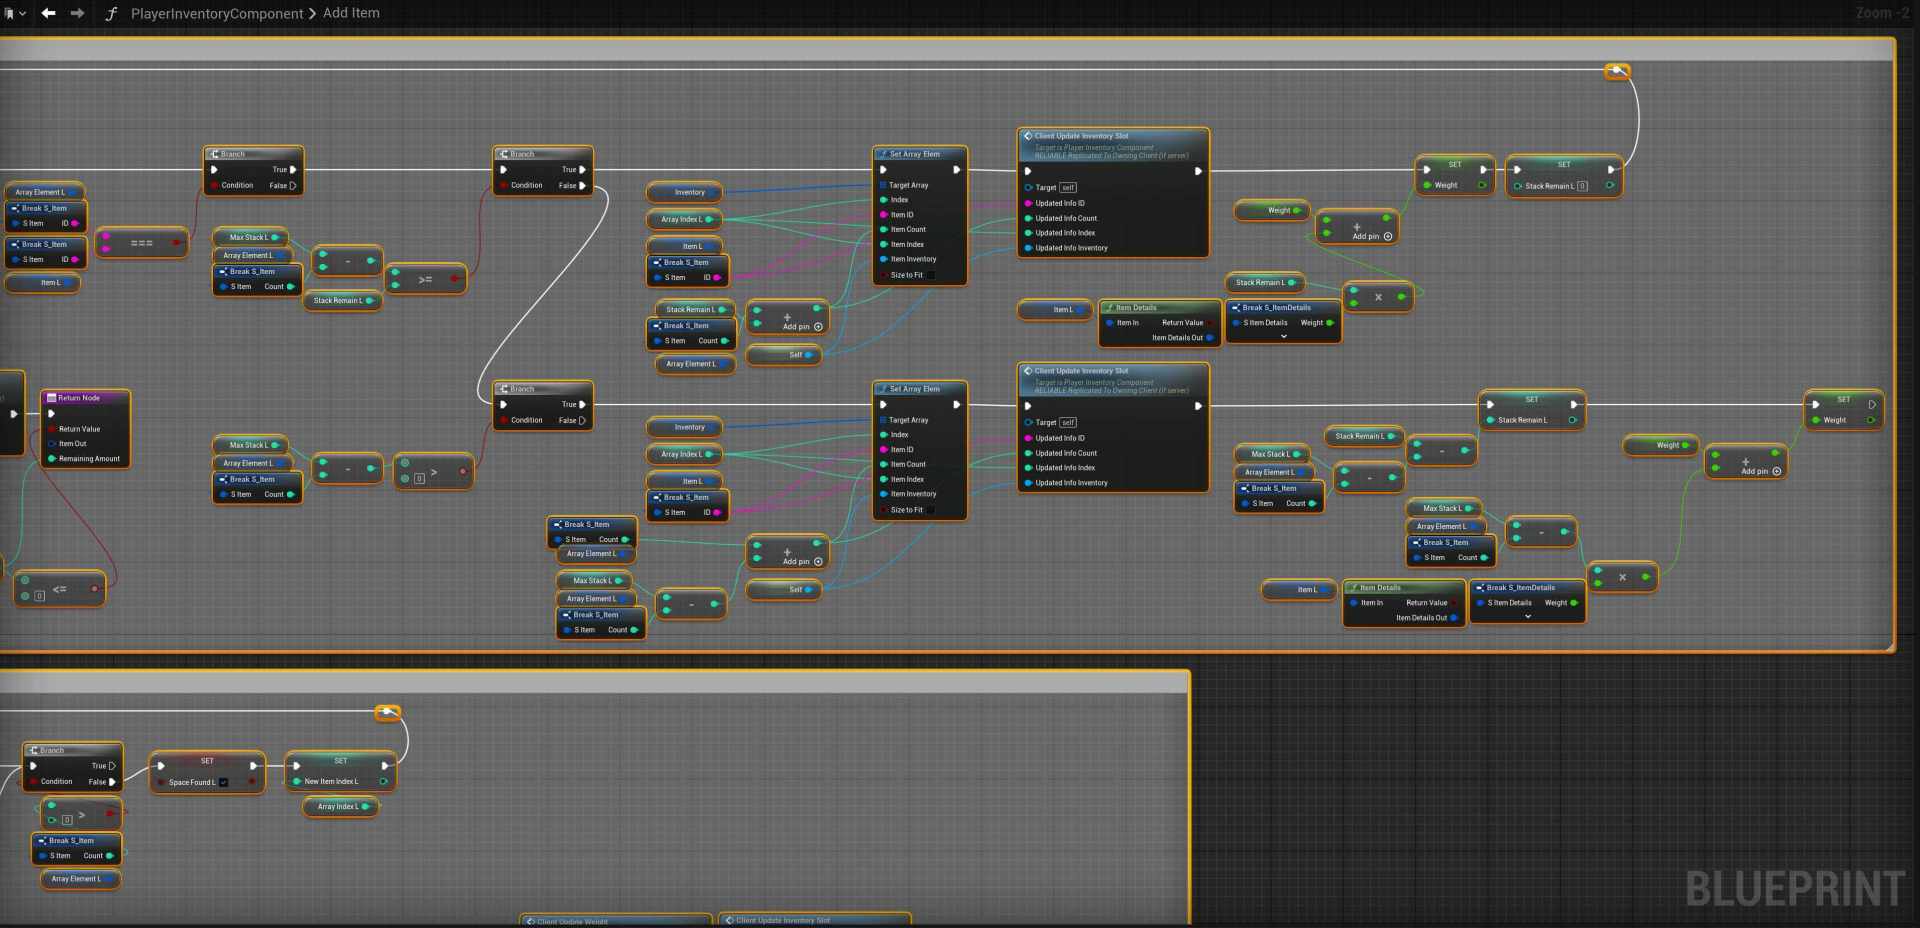Click the bookmarks icon in the top toolbar
Viewport: 1920px width, 928px height.
tap(9, 14)
